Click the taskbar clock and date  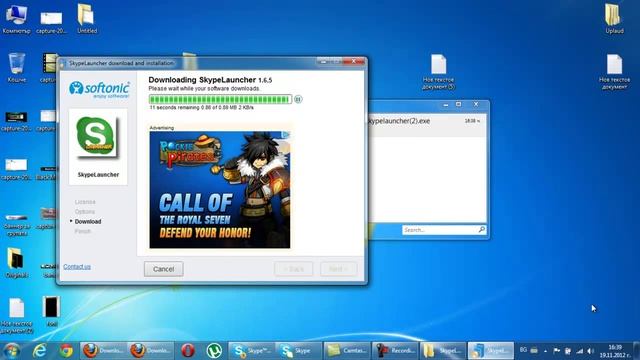pos(615,351)
